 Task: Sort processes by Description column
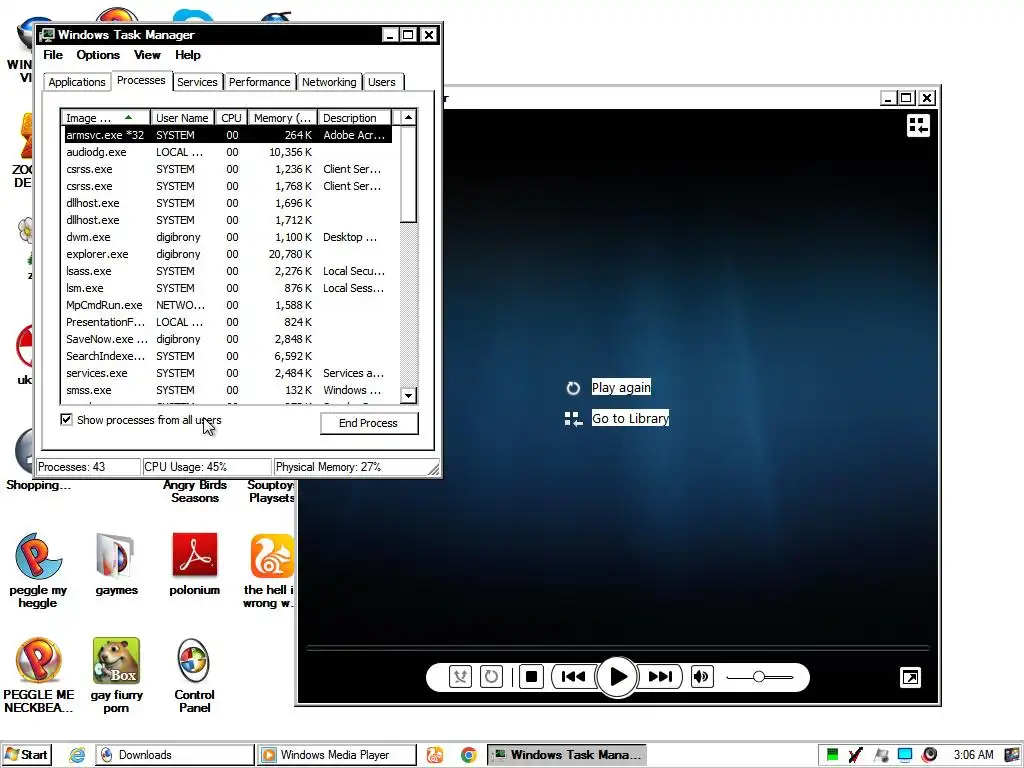click(x=354, y=118)
